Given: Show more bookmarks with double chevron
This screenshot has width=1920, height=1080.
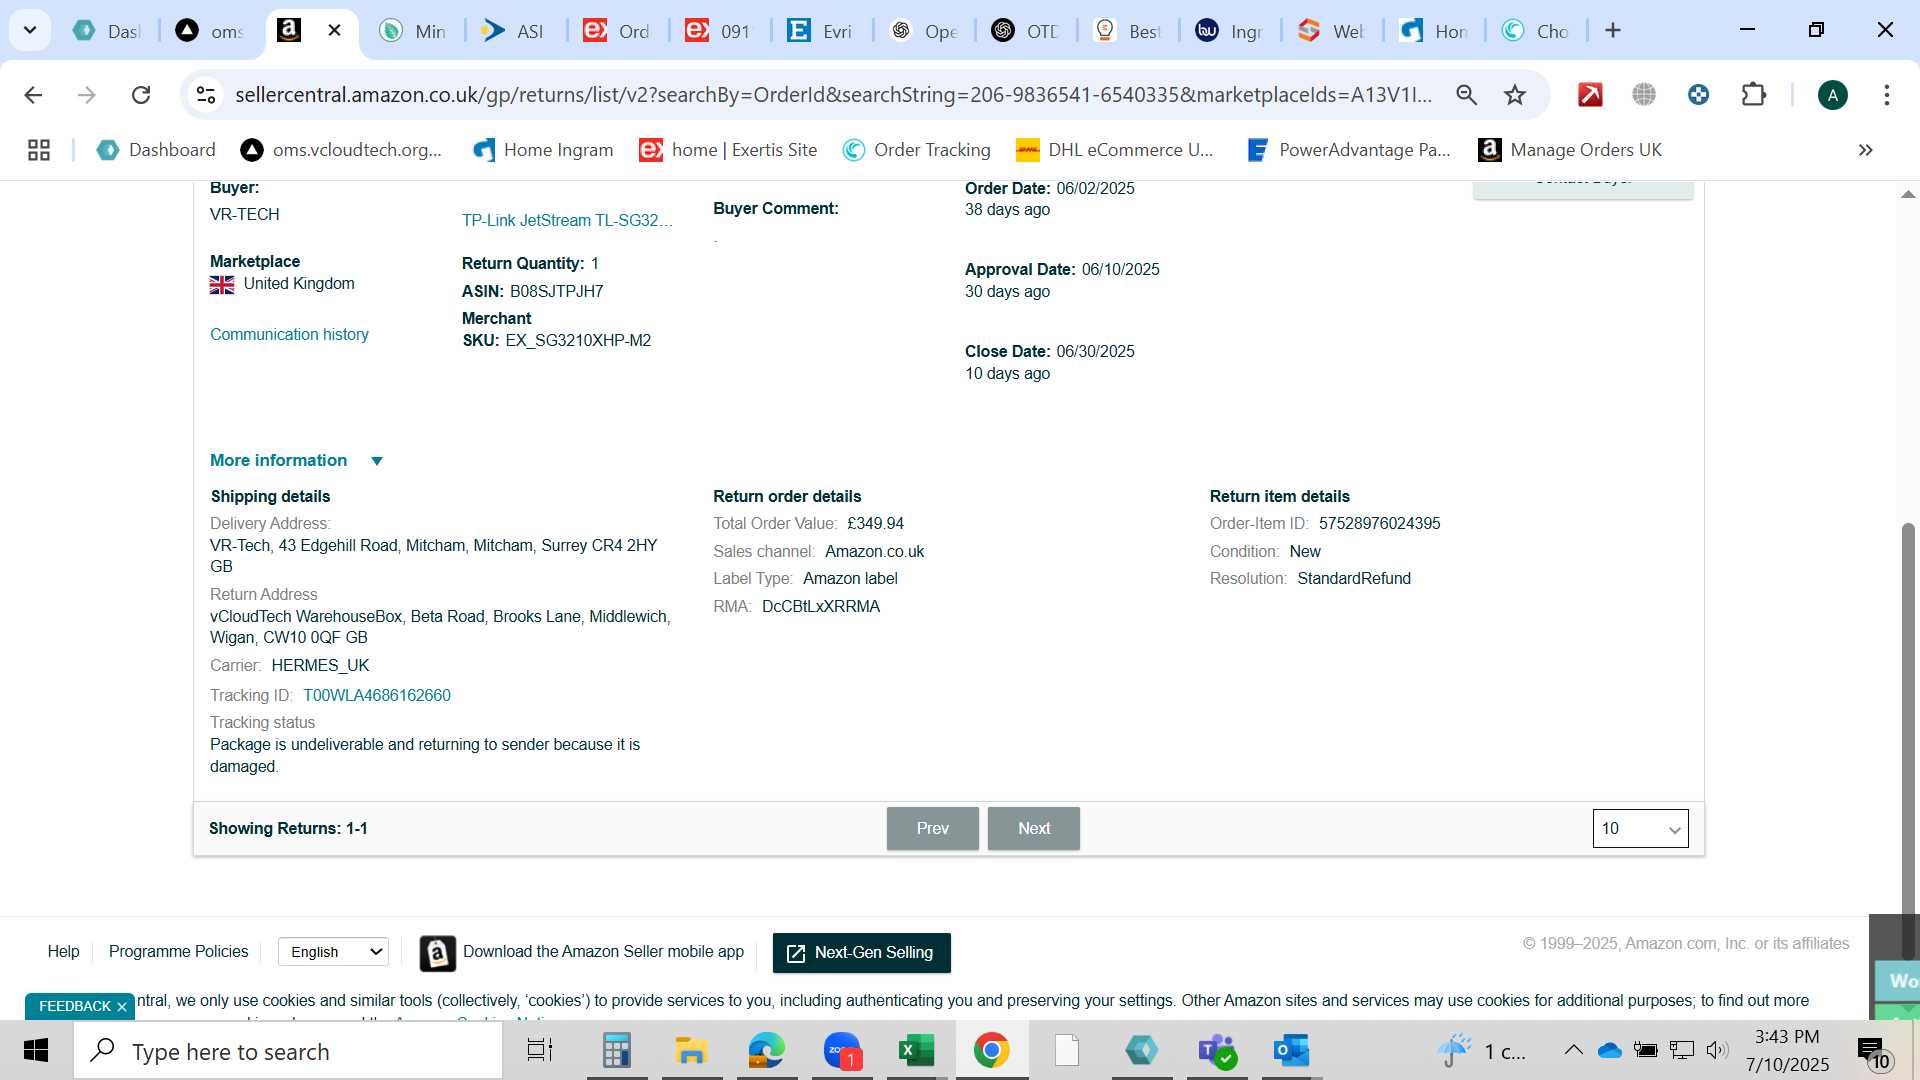Looking at the screenshot, I should coord(1865,150).
